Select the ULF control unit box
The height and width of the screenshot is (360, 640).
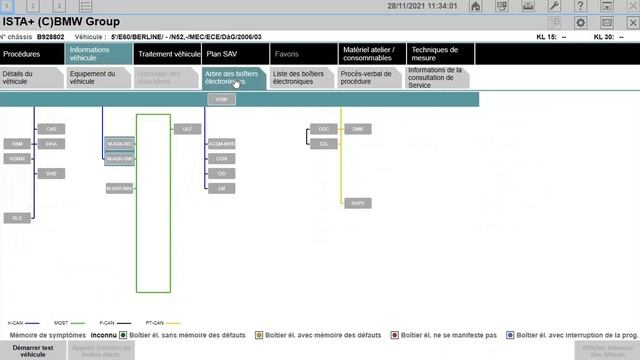point(187,129)
